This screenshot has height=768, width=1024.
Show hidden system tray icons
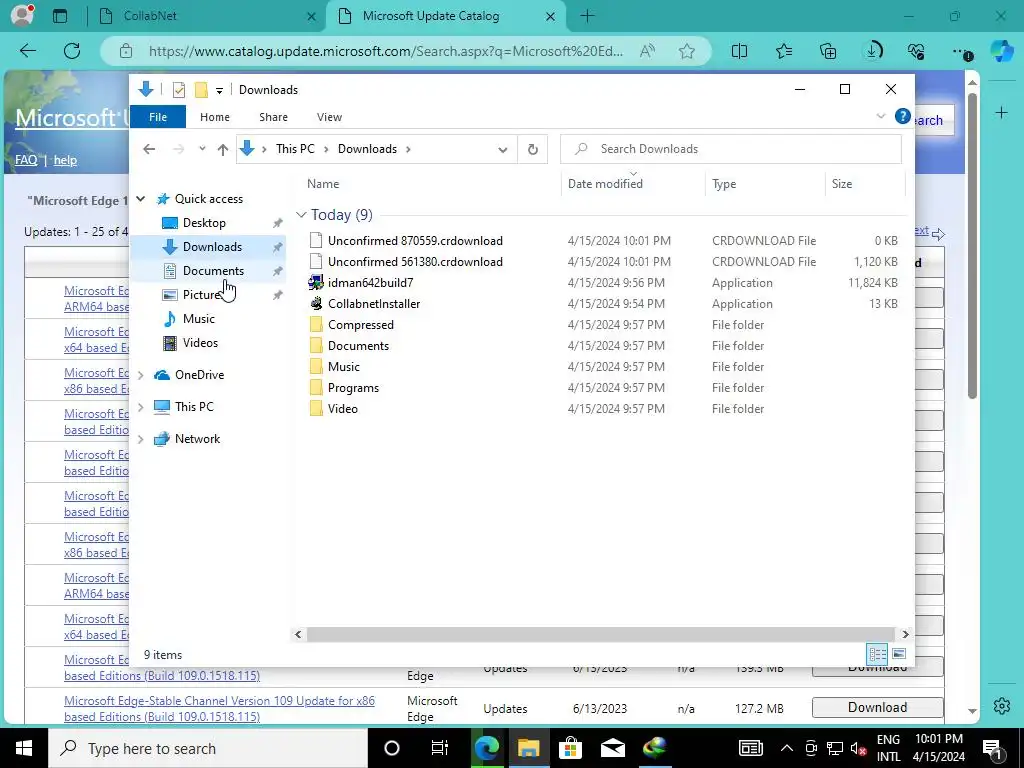coord(786,748)
